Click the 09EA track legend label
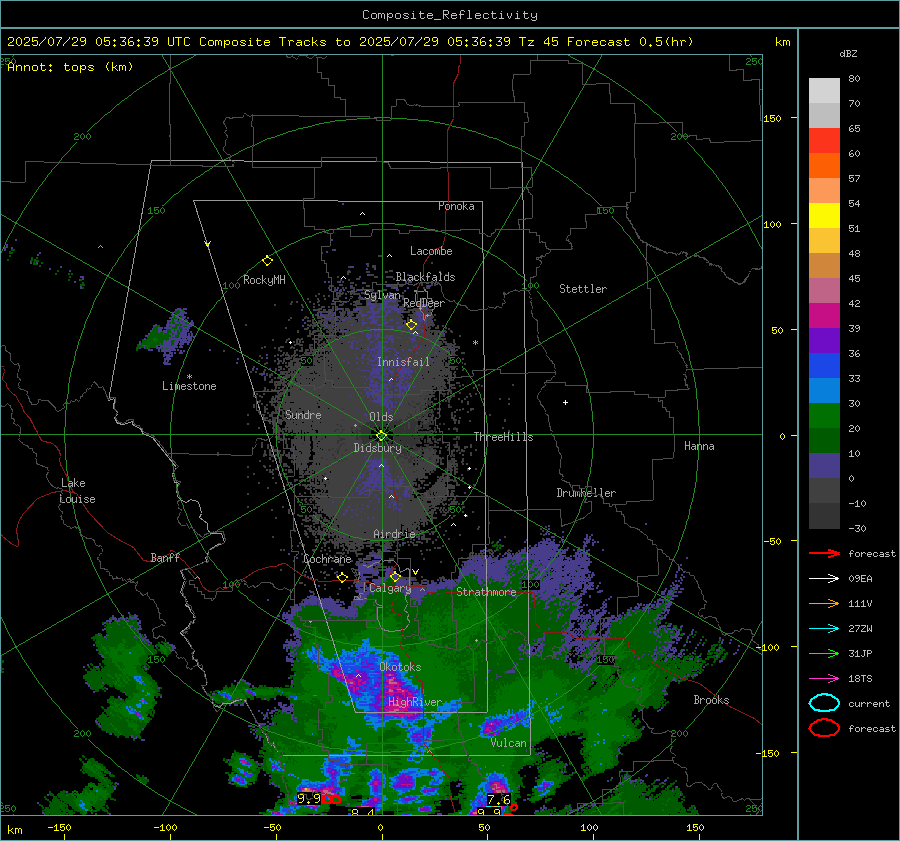Image resolution: width=900 pixels, height=841 pixels. [860, 579]
